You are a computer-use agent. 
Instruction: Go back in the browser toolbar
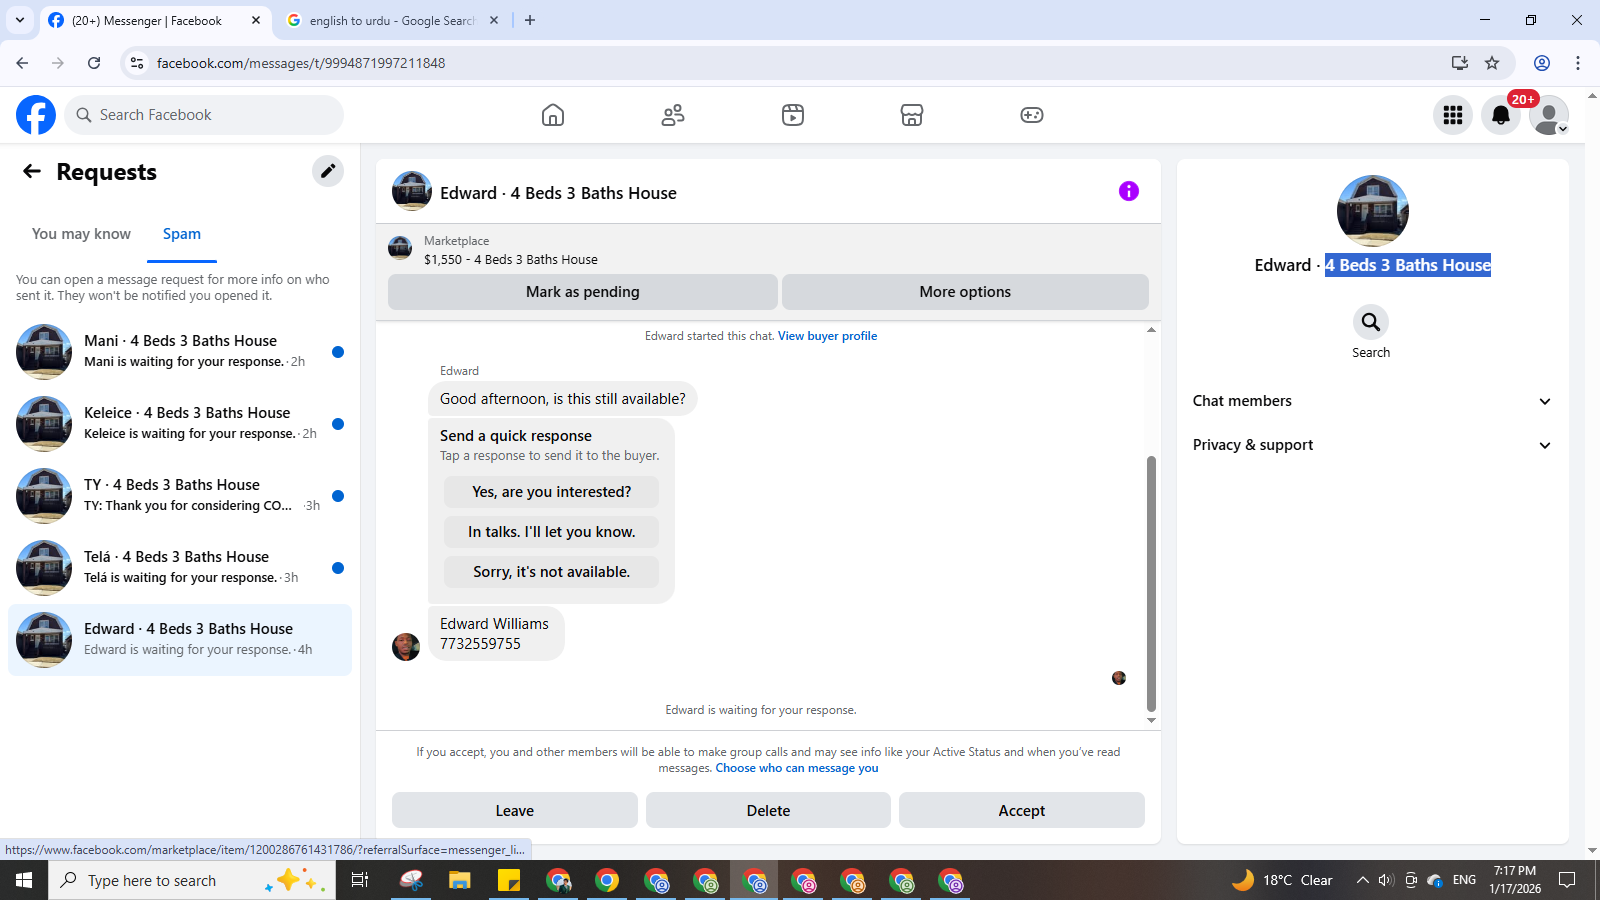point(22,63)
